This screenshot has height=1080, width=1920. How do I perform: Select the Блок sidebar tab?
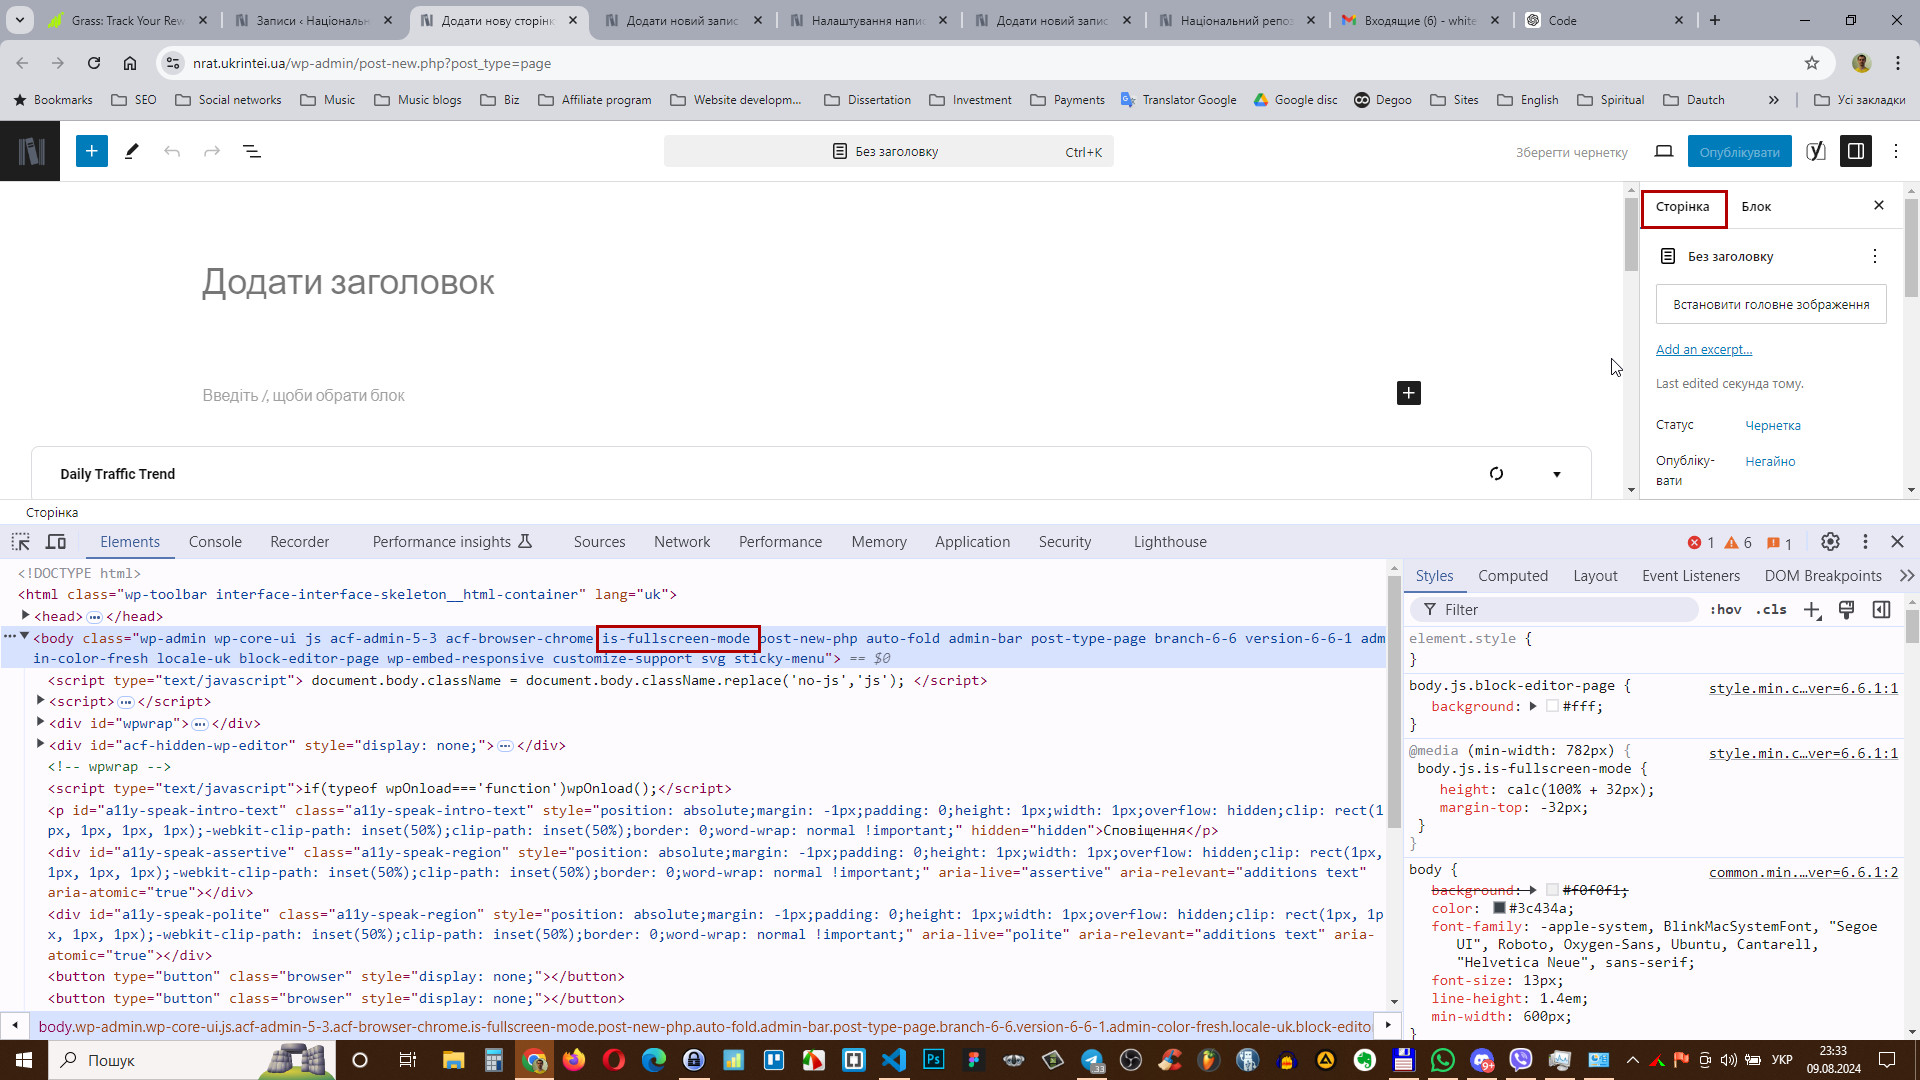click(1756, 207)
